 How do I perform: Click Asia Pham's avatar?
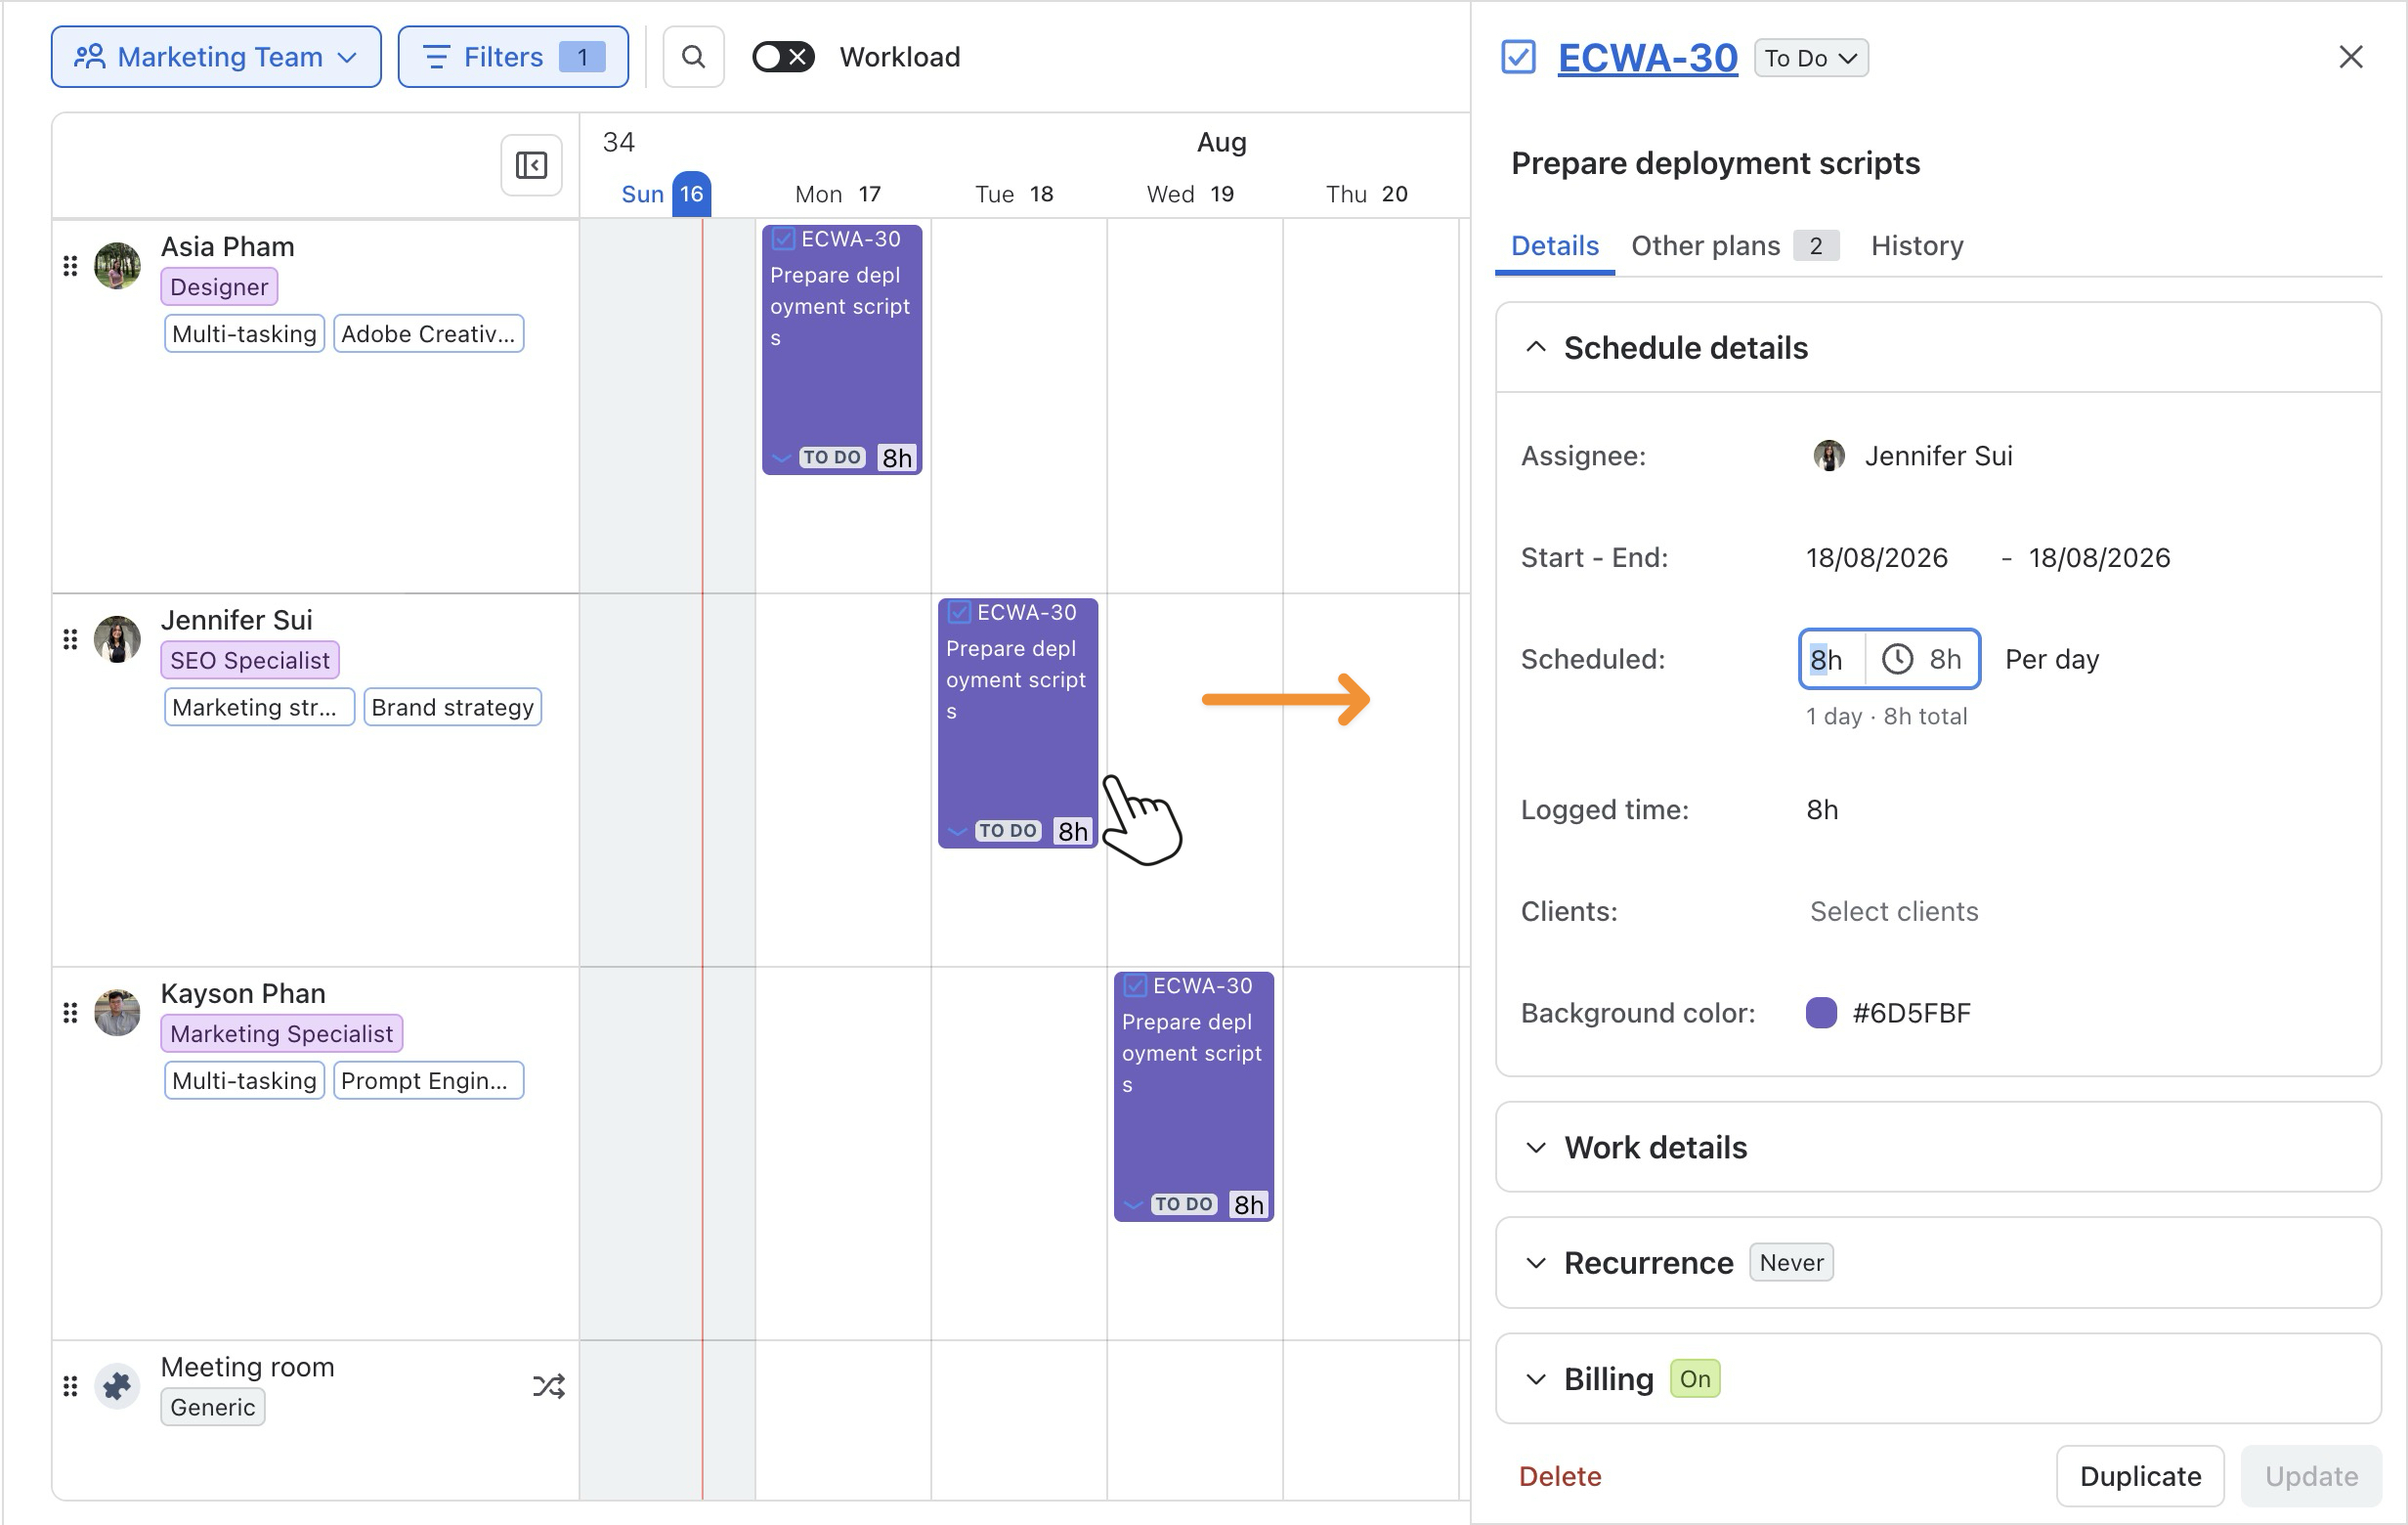coord(117,266)
